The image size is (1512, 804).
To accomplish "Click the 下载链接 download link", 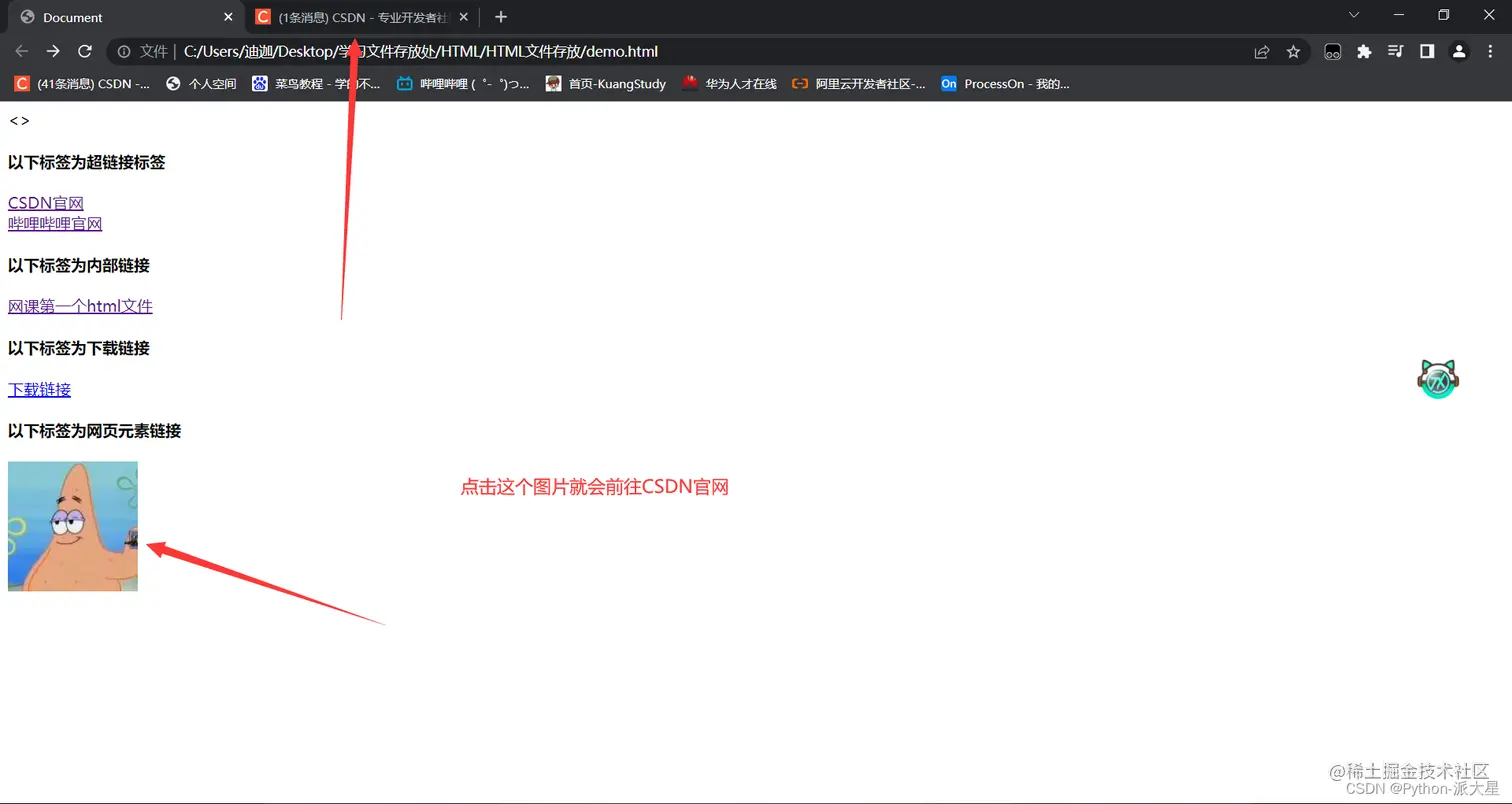I will [39, 389].
